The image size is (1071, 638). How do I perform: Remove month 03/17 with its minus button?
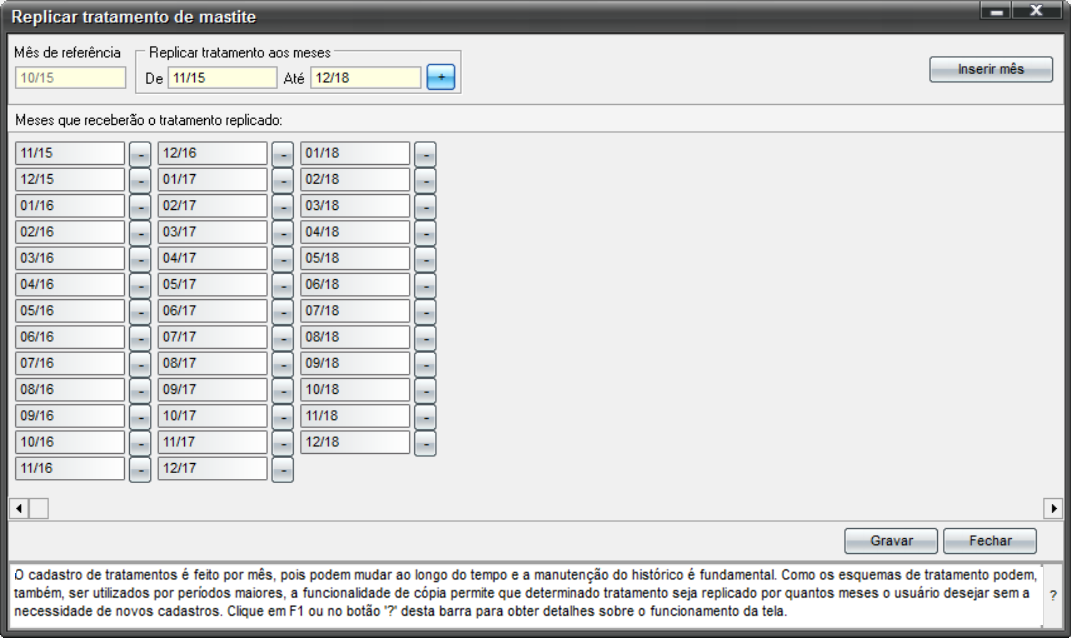point(283,233)
